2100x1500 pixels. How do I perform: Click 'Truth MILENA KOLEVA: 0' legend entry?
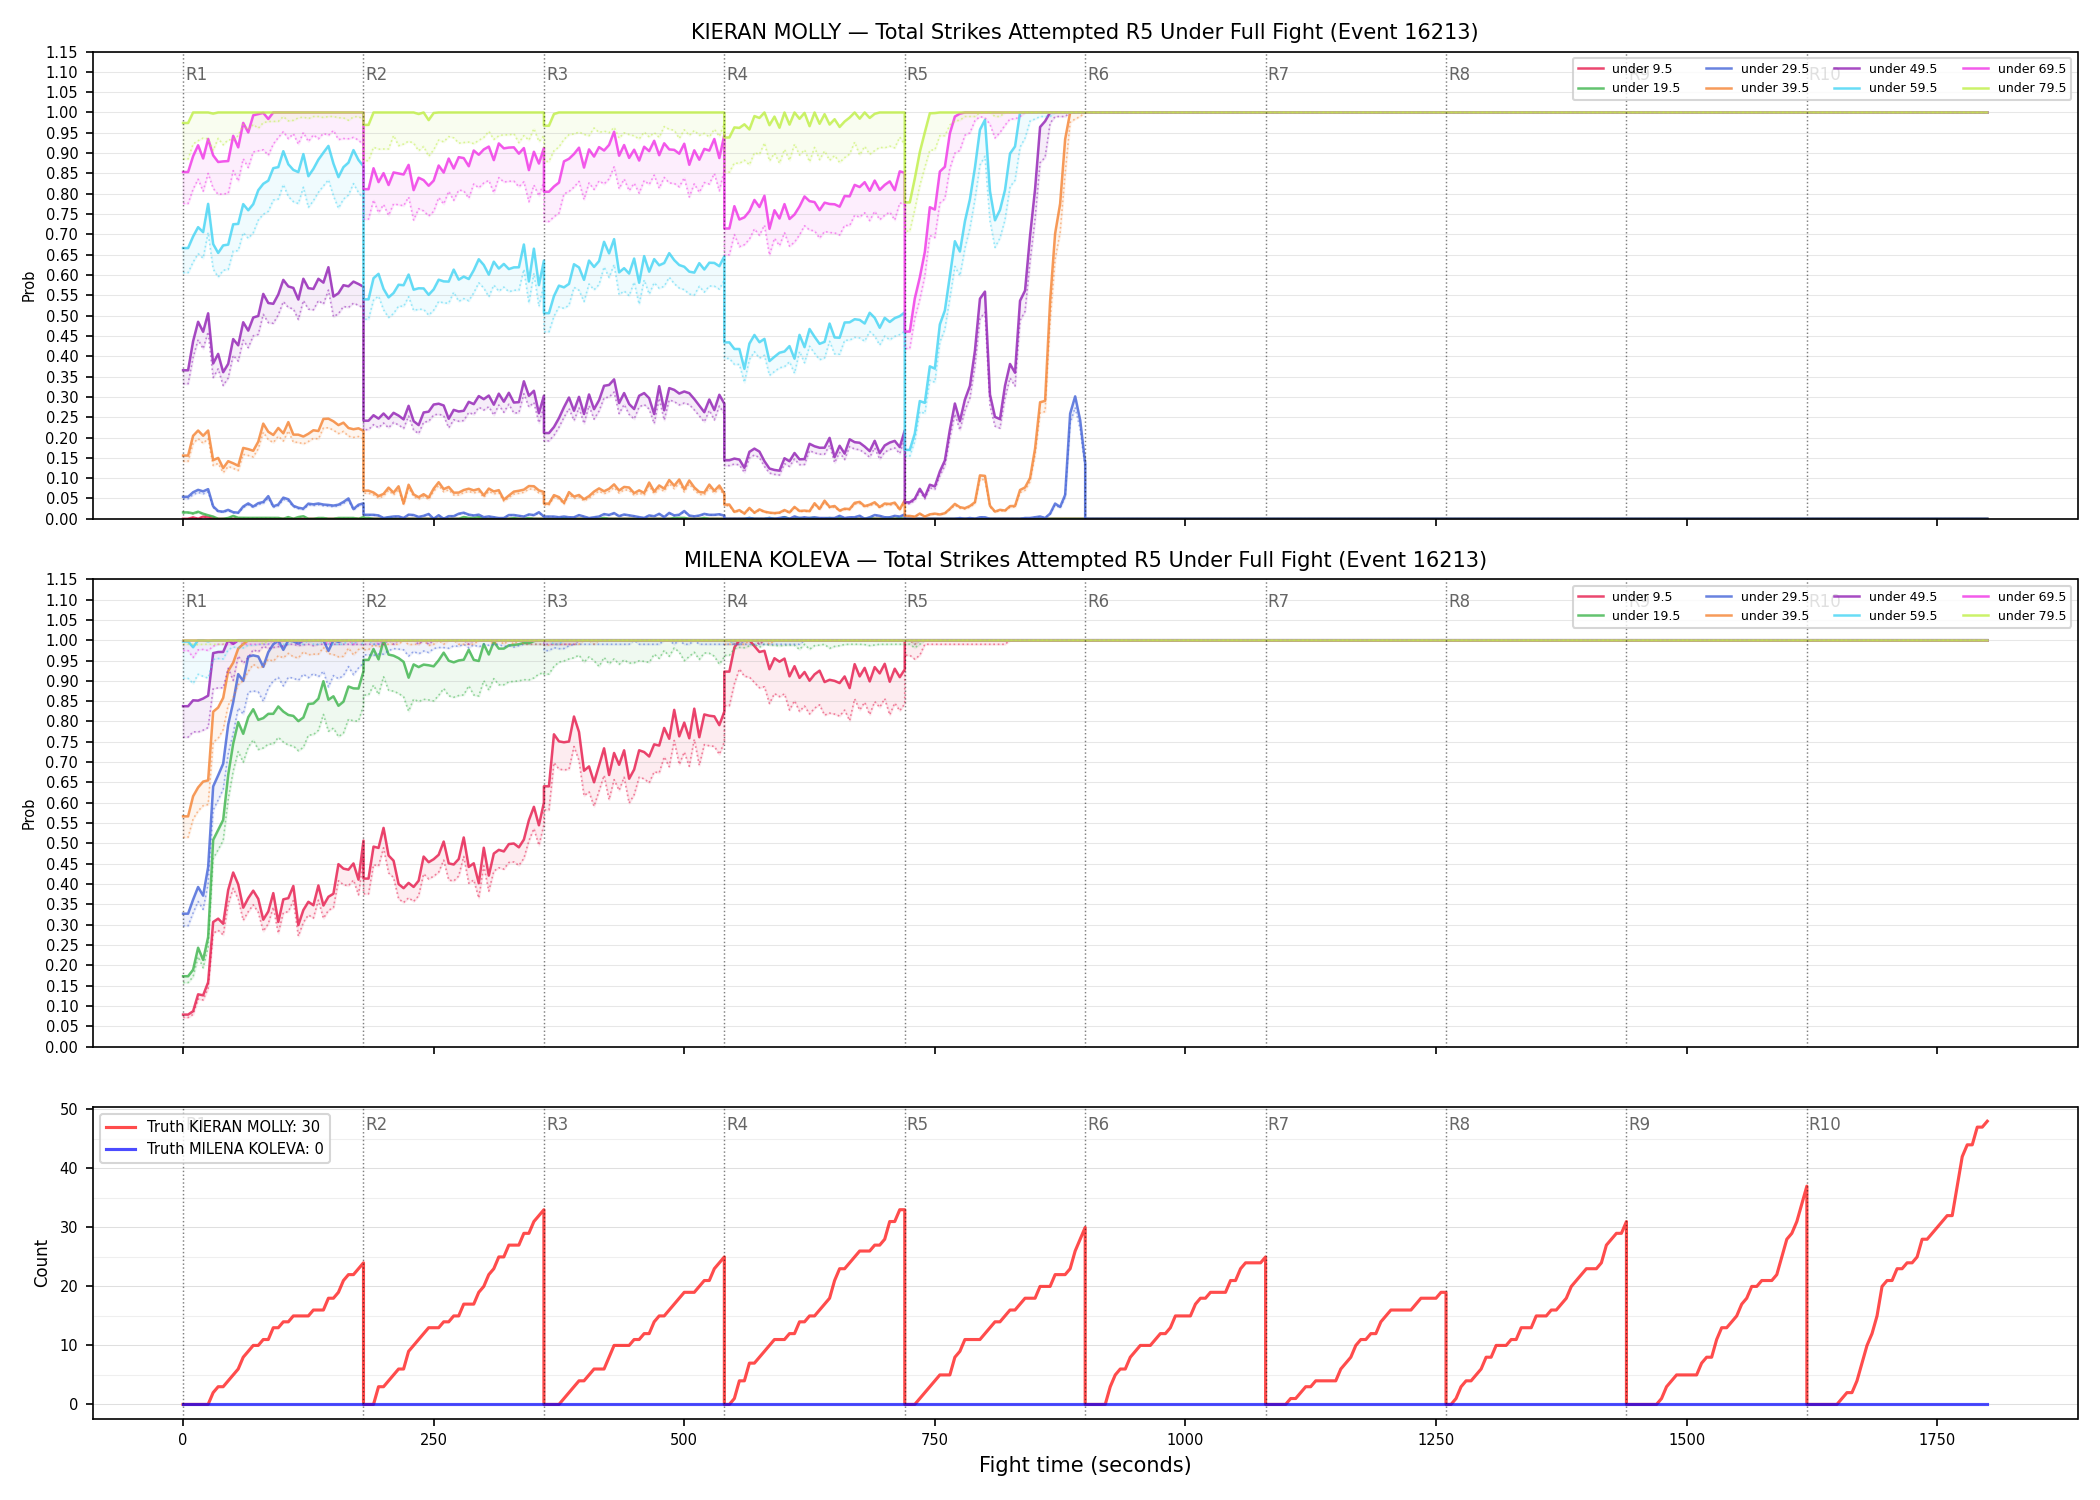[215, 1149]
